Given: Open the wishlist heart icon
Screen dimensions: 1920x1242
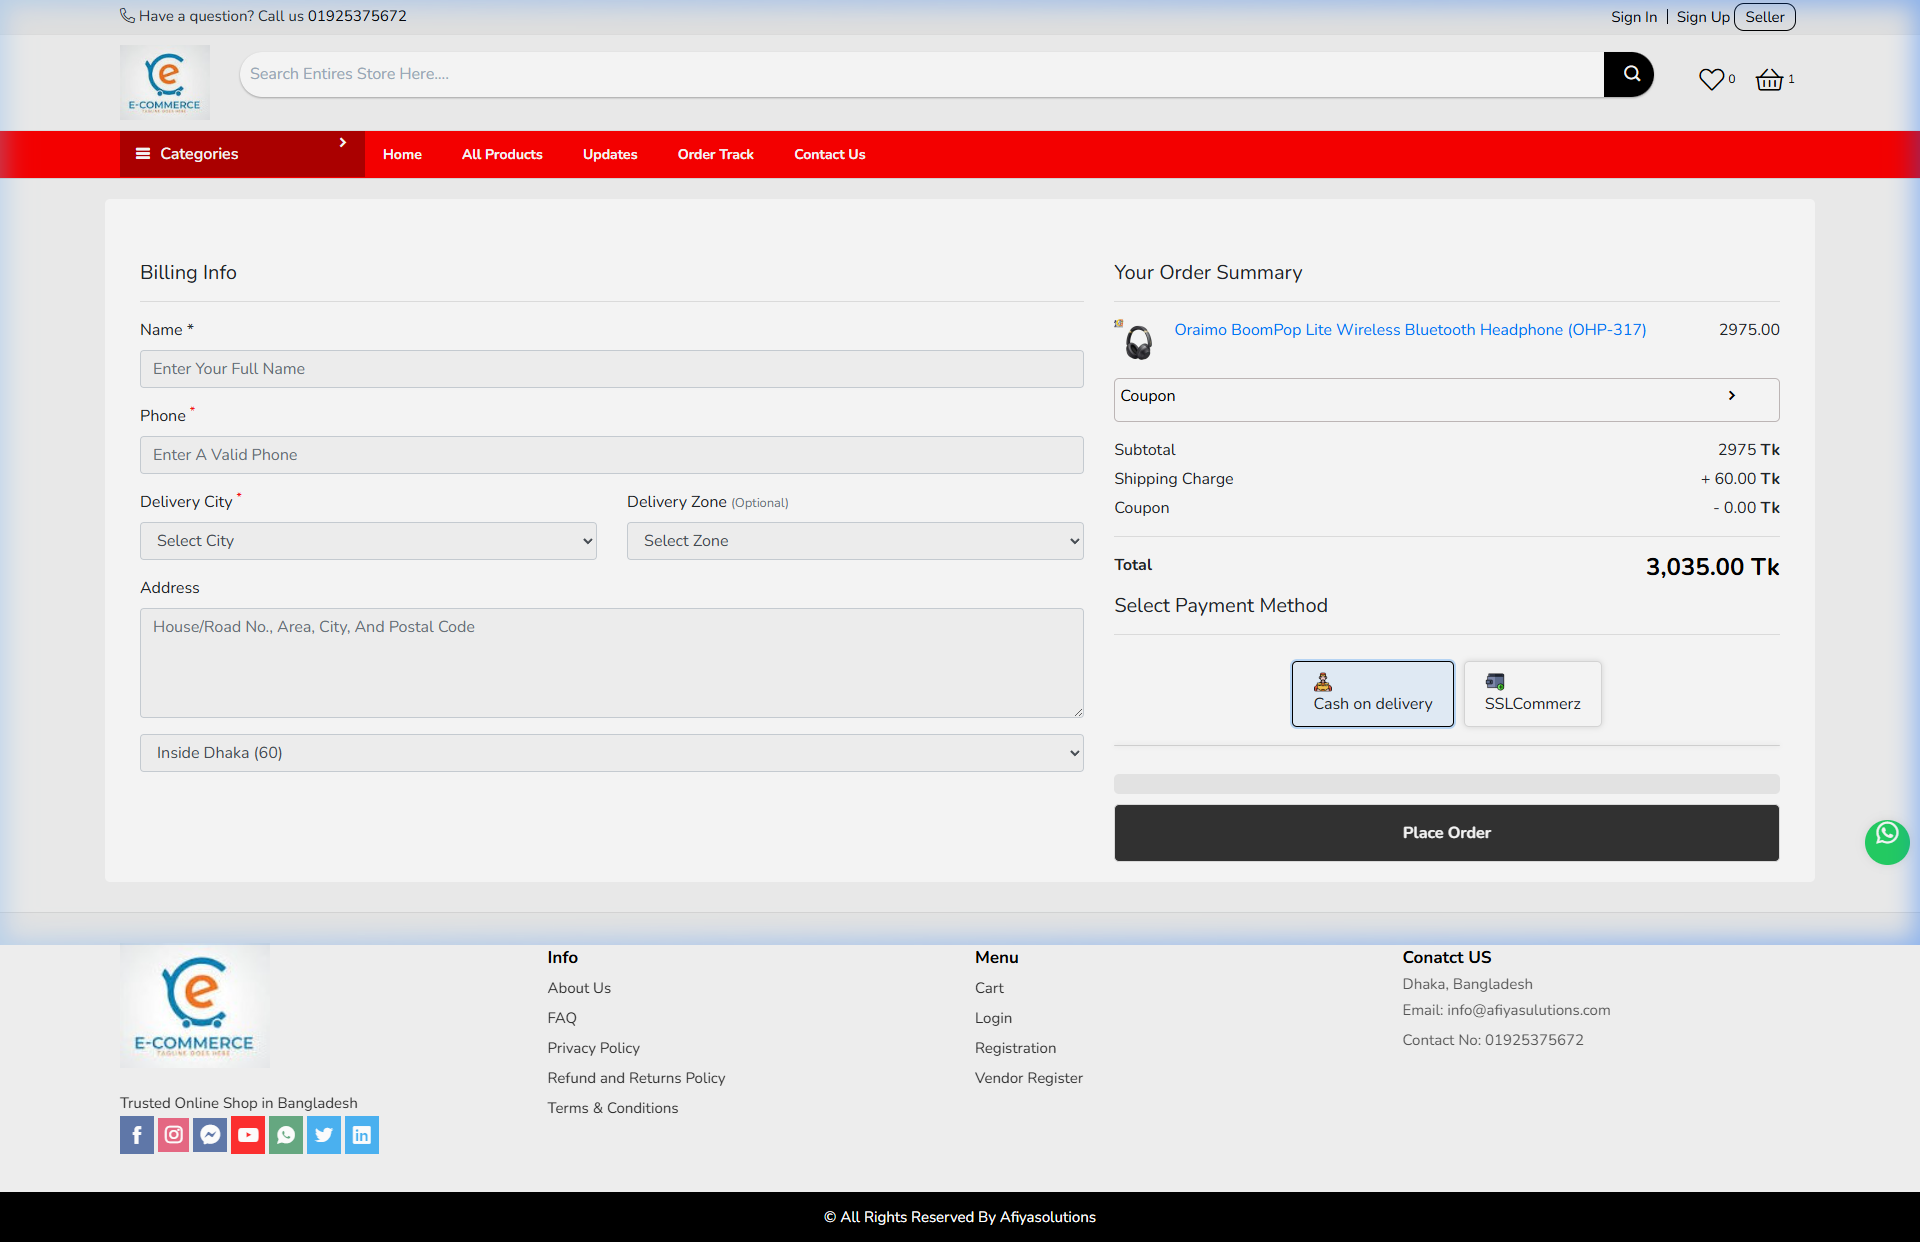Looking at the screenshot, I should pyautogui.click(x=1710, y=79).
